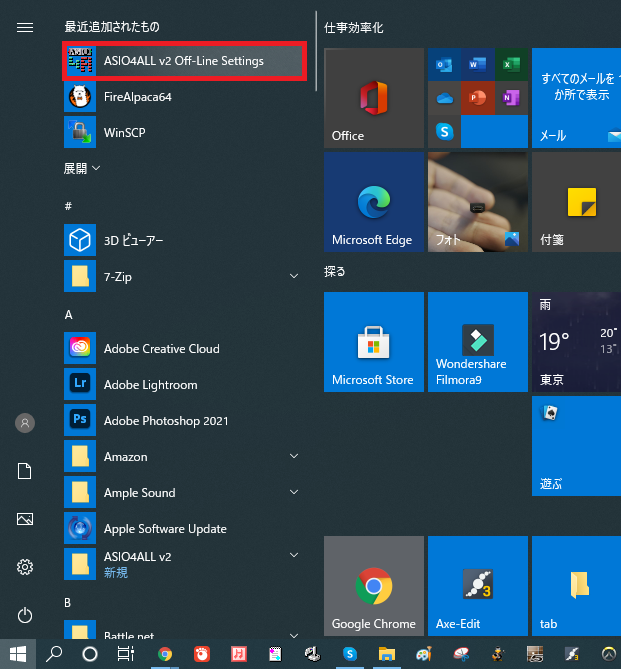This screenshot has width=621, height=669.
Task: Jump to letter A section header
Action: [x=68, y=315]
